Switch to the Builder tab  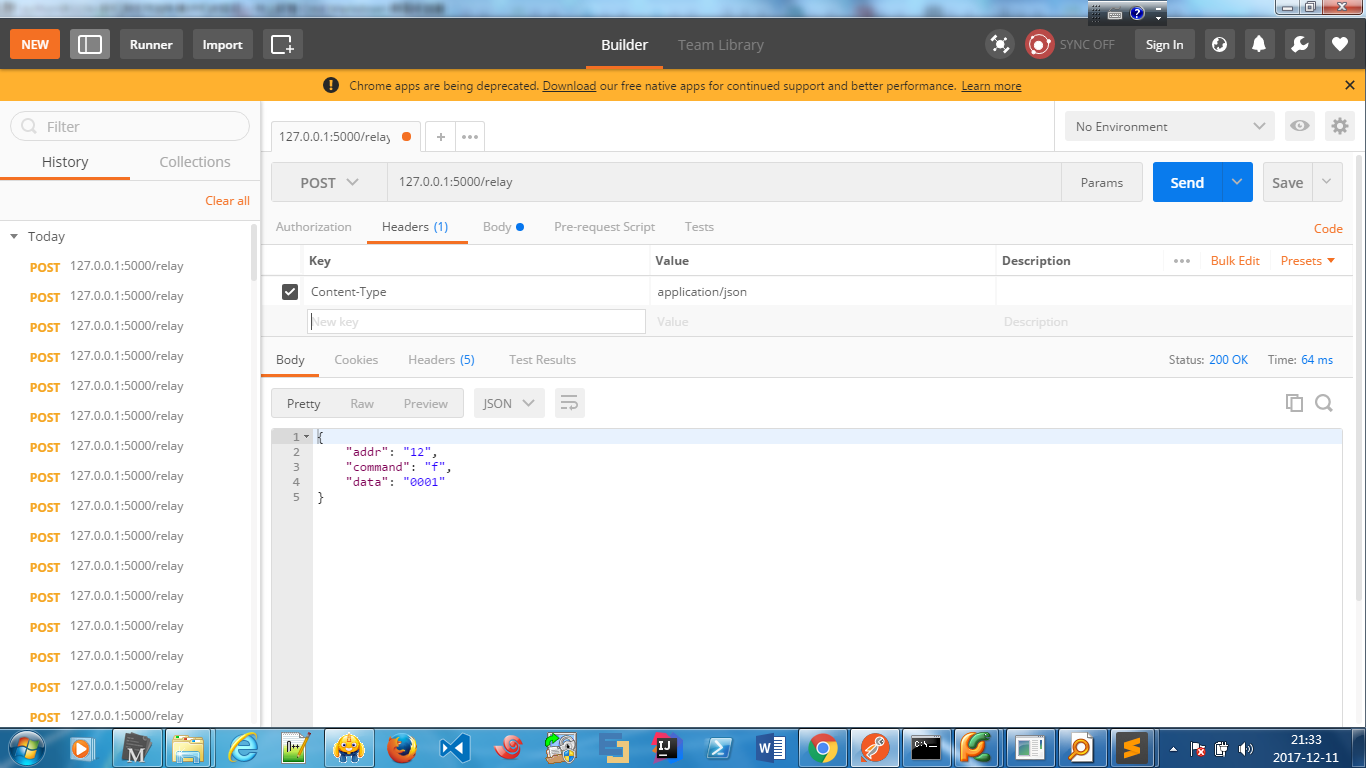(624, 45)
